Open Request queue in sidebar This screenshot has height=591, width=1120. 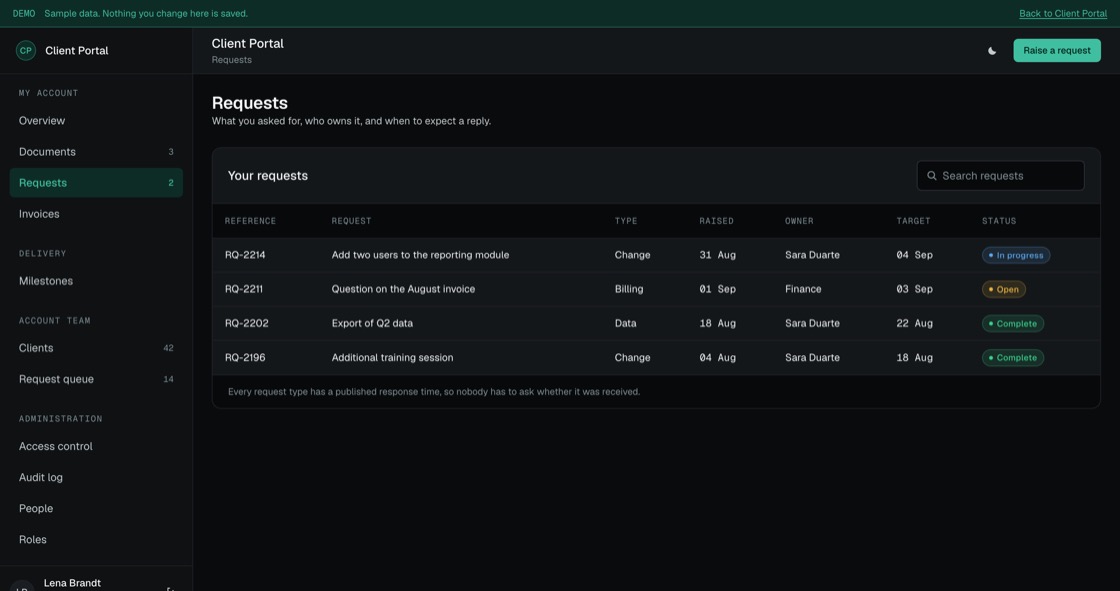coord(96,379)
